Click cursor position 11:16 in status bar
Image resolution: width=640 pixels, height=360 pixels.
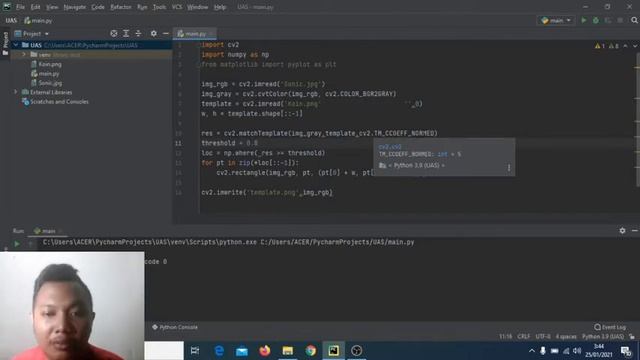[505, 337]
